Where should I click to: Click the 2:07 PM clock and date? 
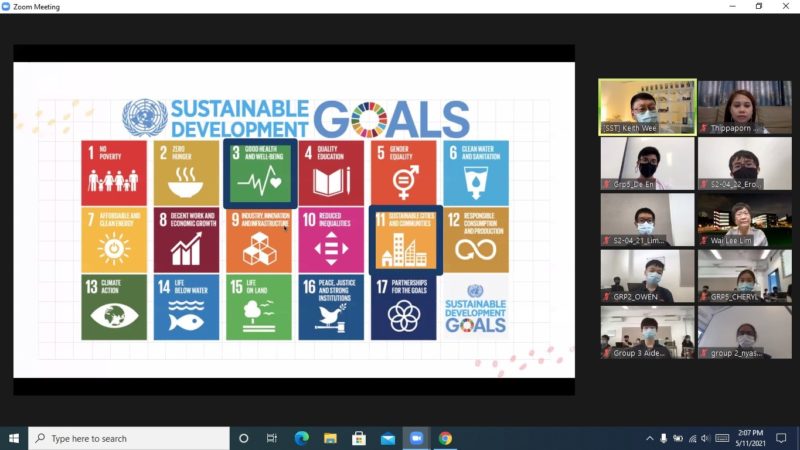751,438
